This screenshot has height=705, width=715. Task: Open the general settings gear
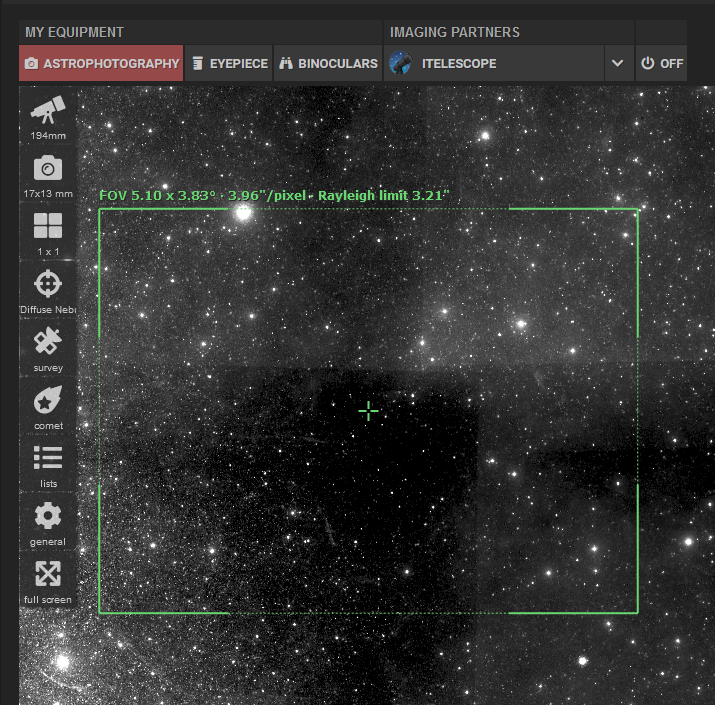click(x=48, y=522)
